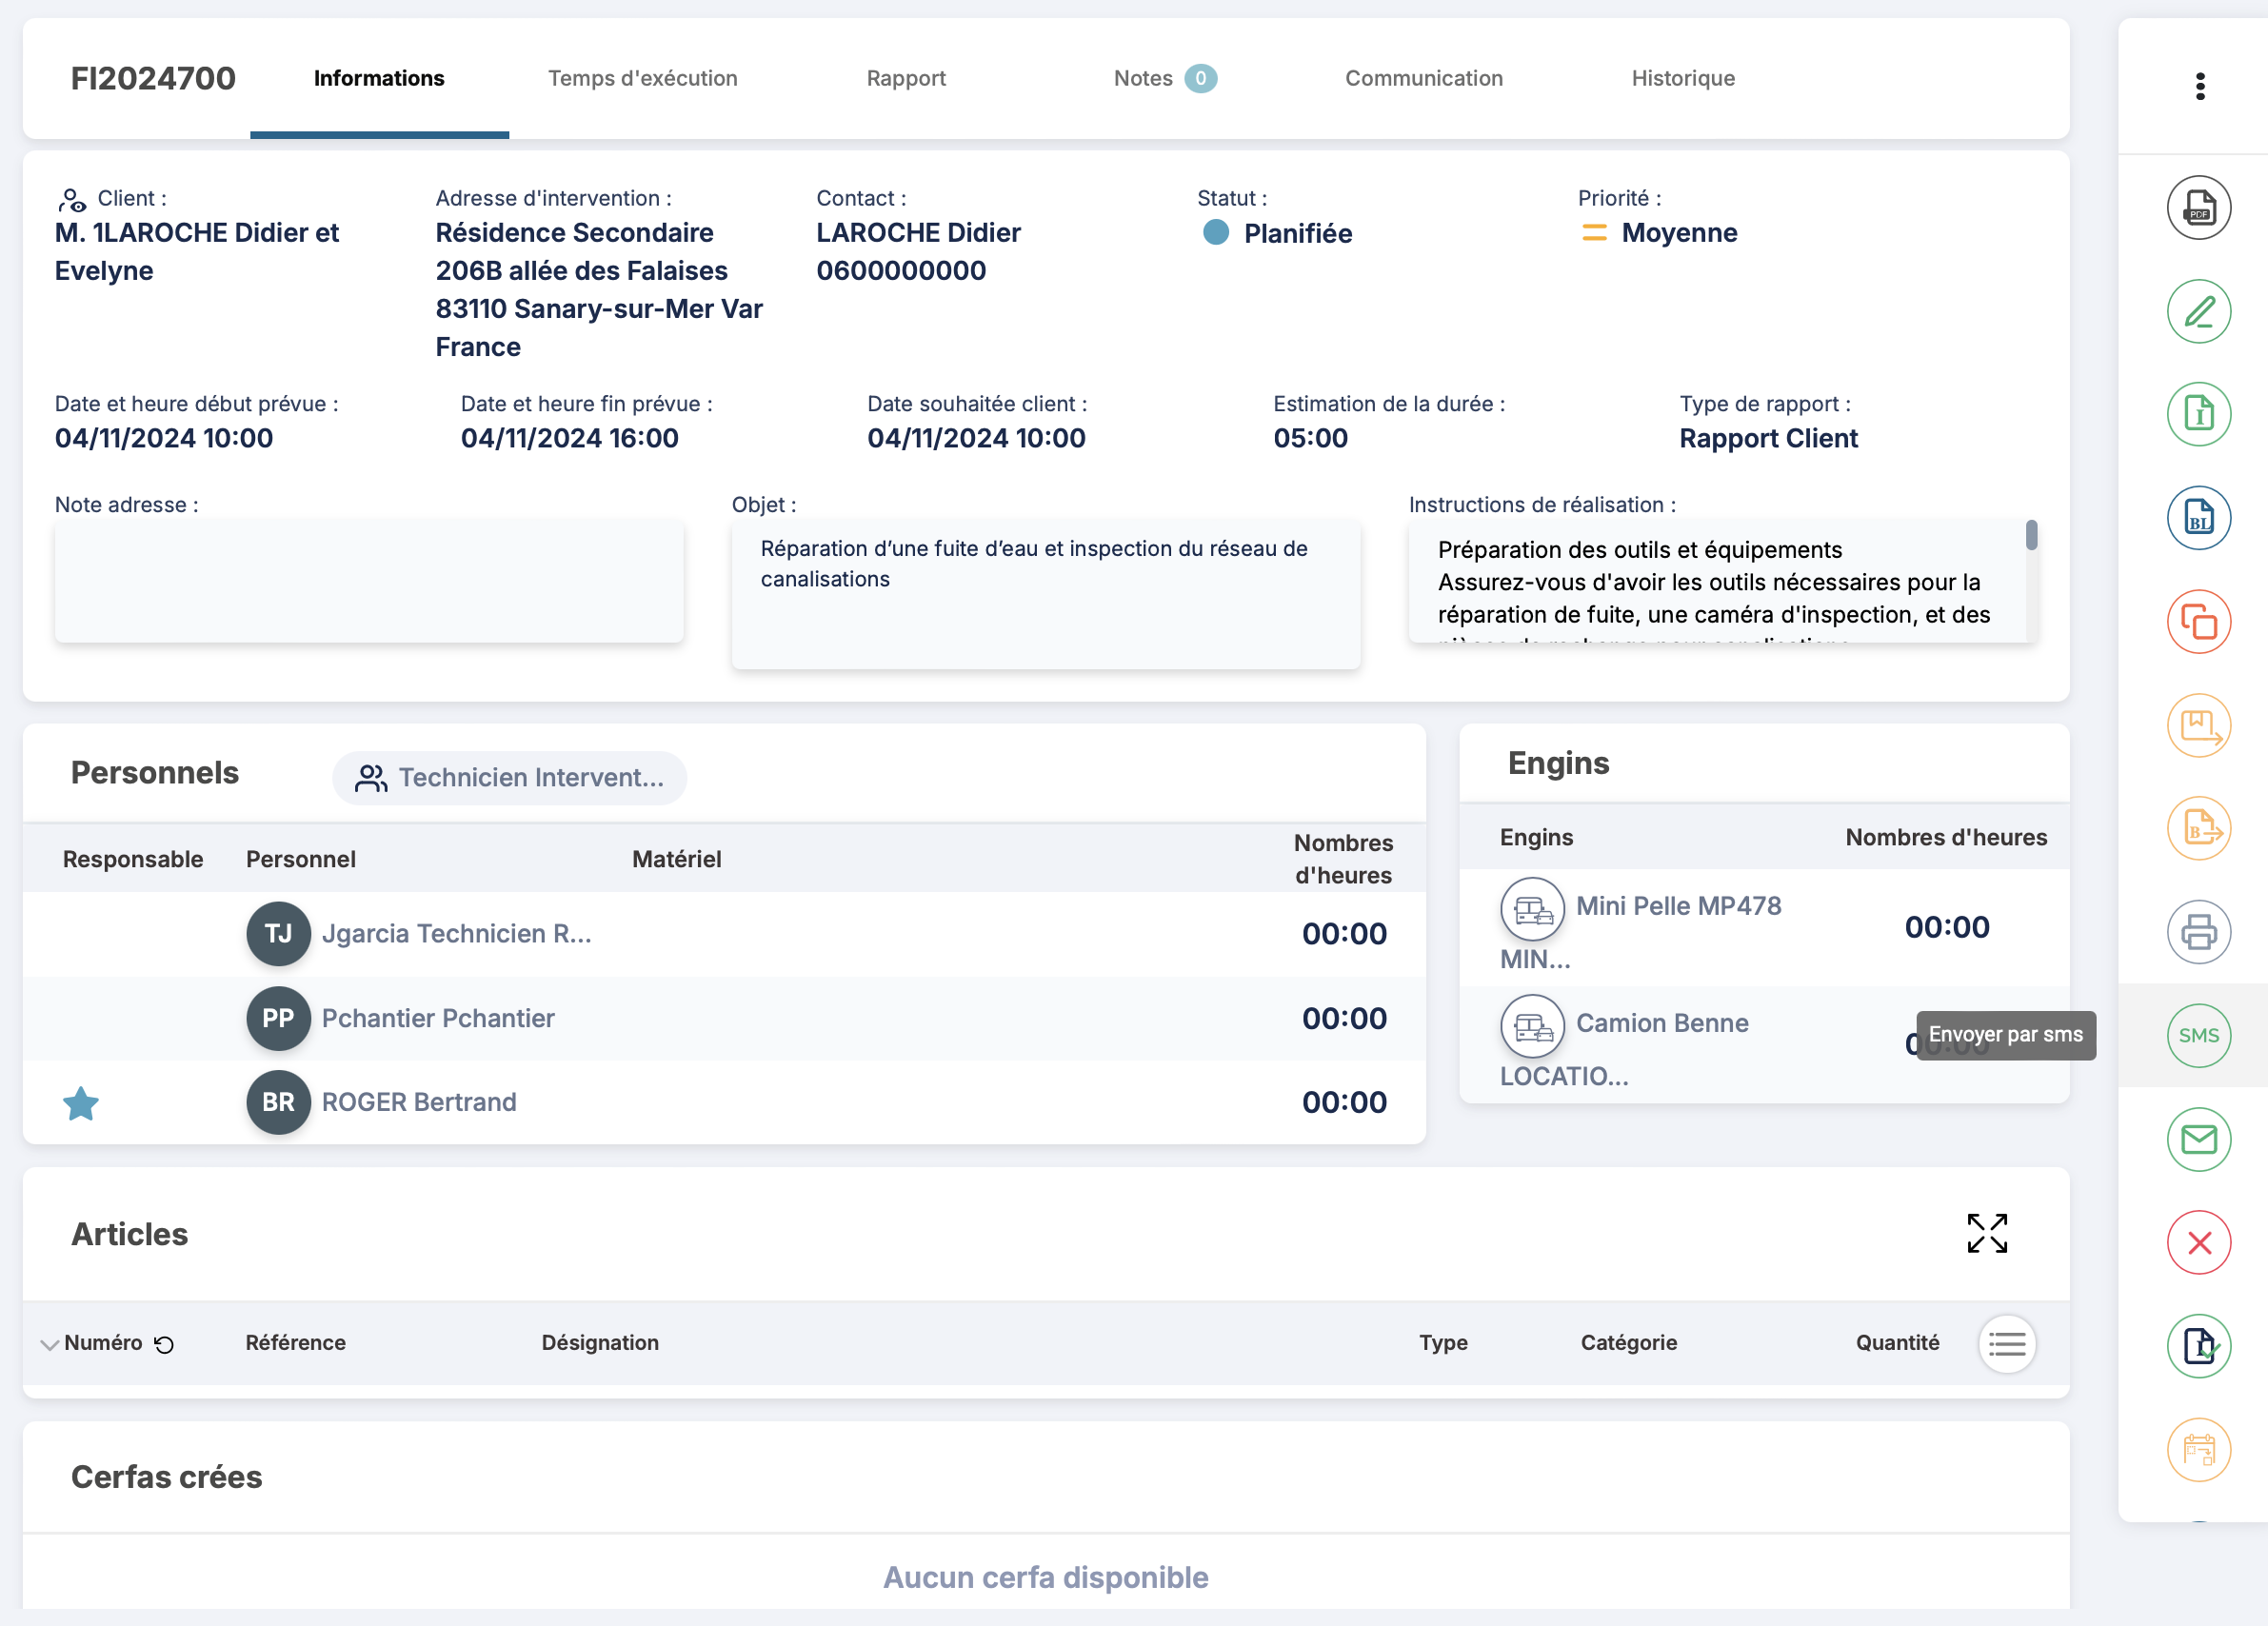Open Mini Pelle MP478 engine link

[x=1677, y=905]
